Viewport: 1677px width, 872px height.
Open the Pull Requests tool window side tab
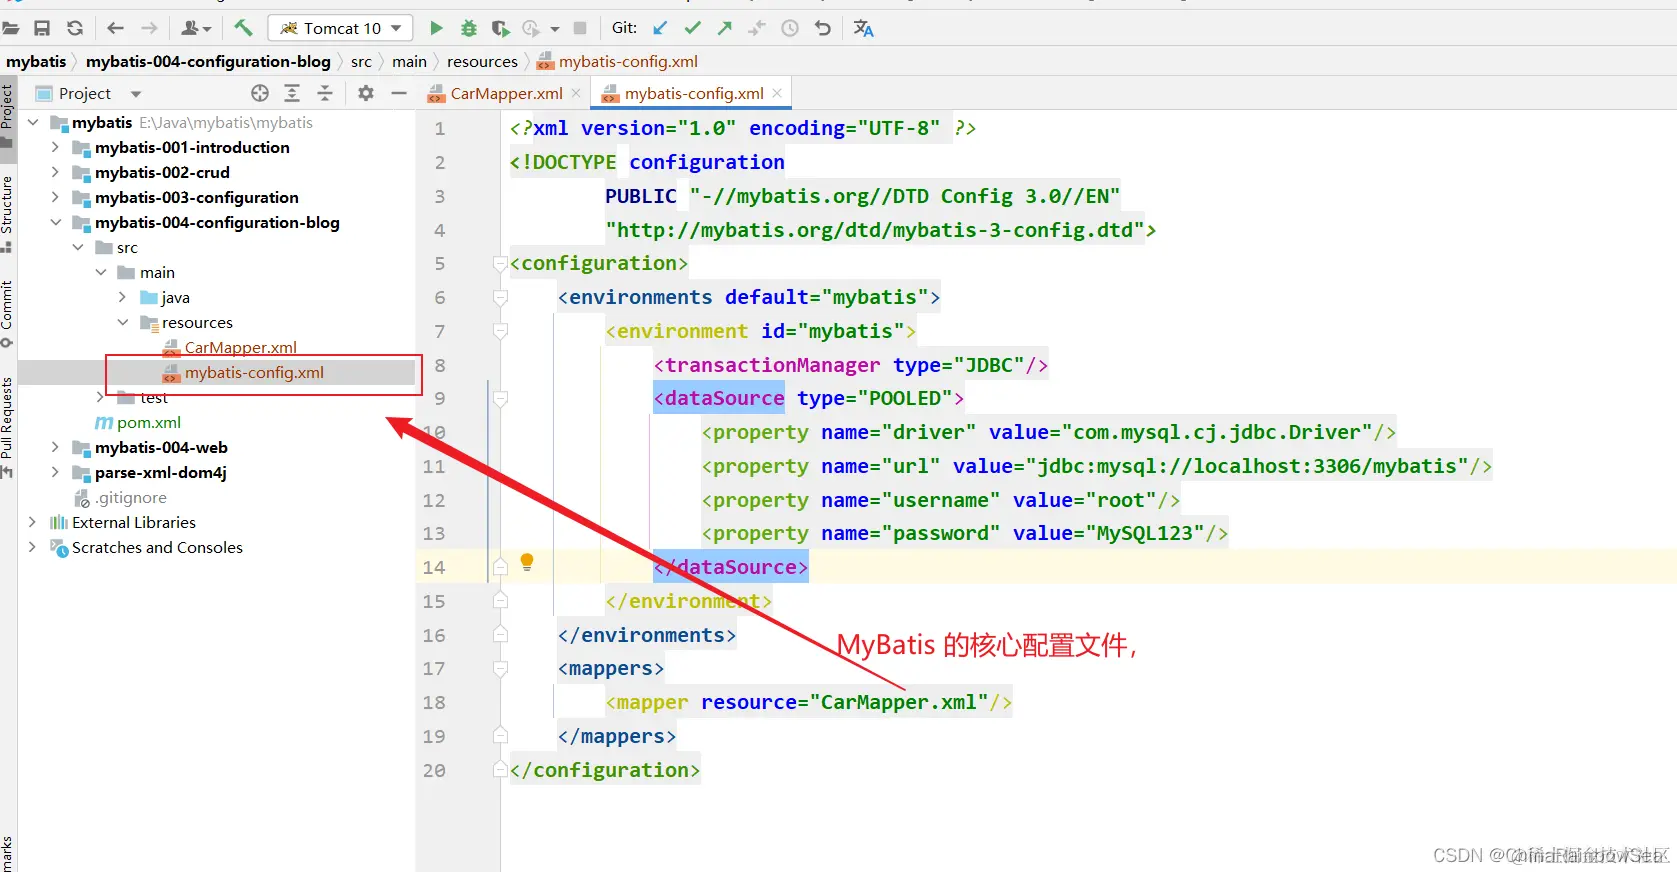coord(7,427)
